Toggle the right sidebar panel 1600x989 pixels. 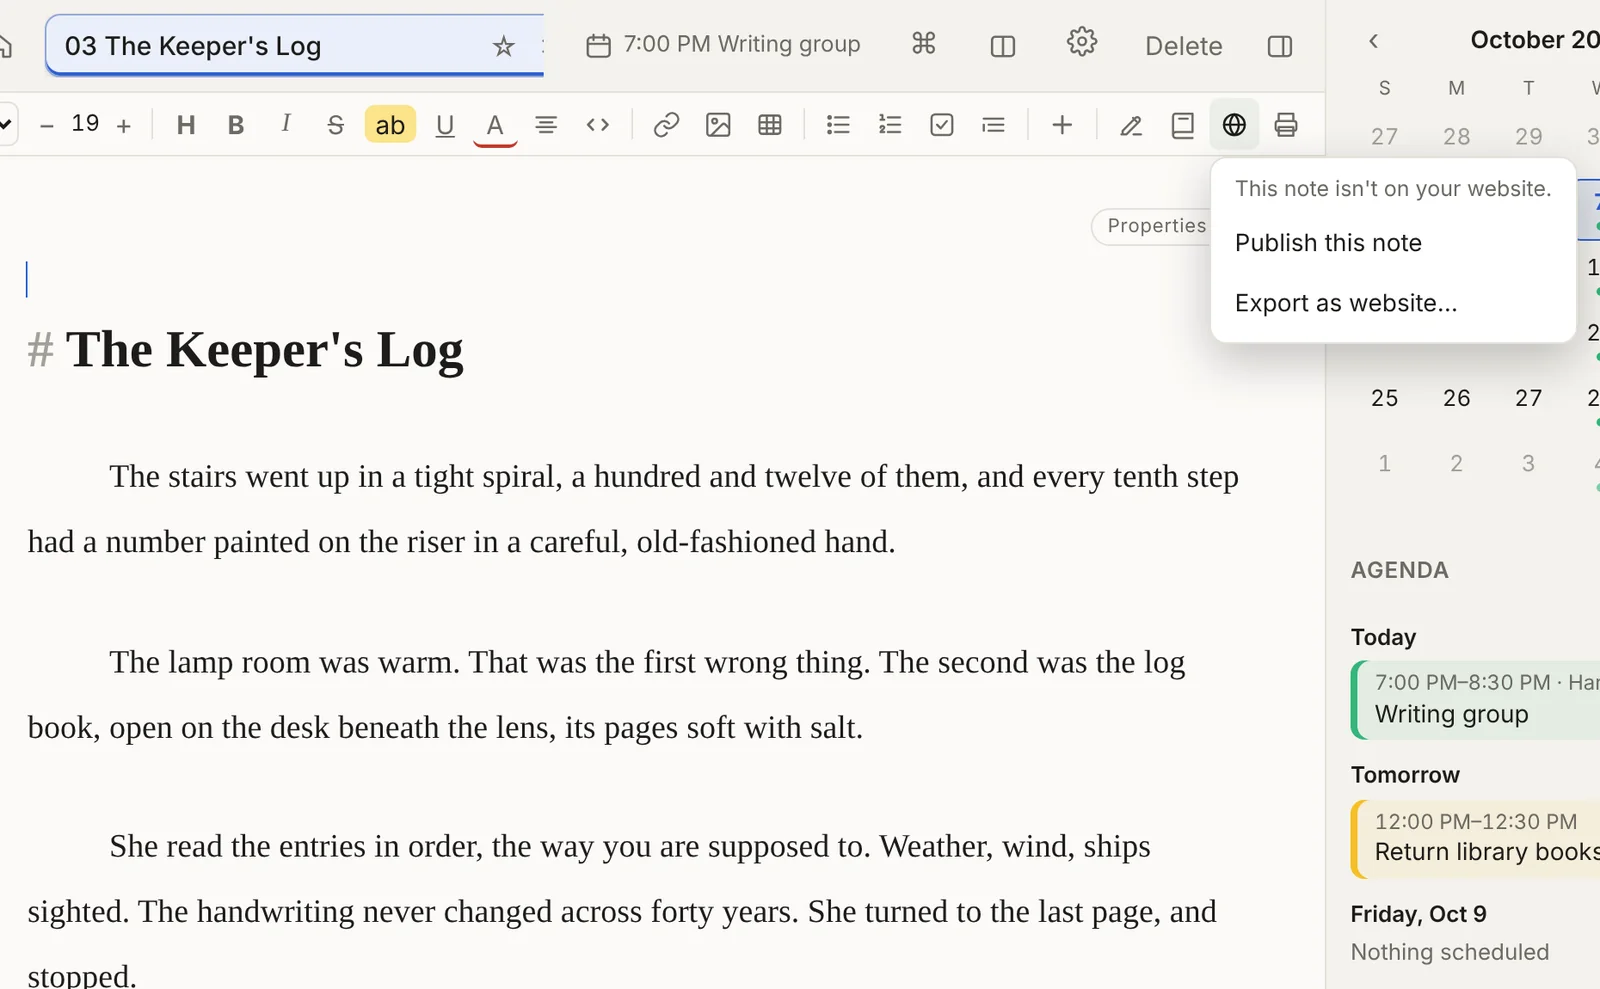1280,46
